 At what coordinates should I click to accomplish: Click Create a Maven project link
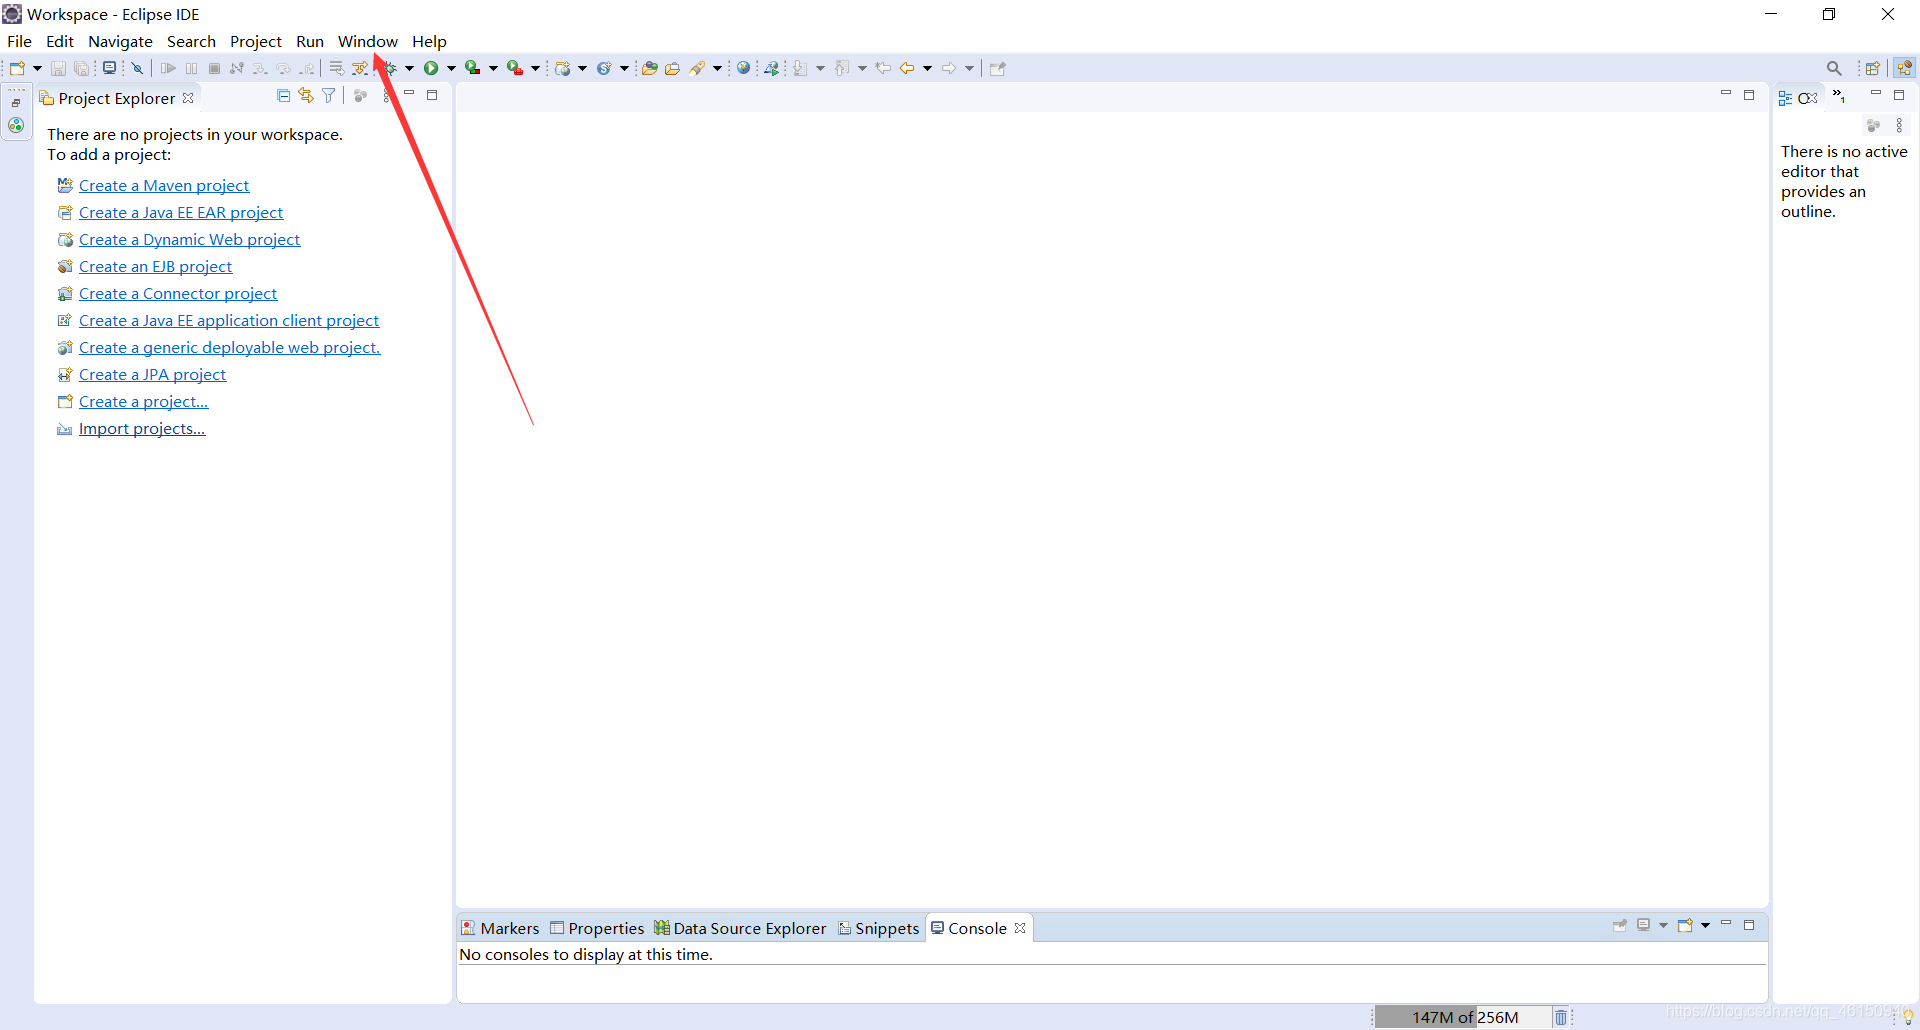pos(164,185)
